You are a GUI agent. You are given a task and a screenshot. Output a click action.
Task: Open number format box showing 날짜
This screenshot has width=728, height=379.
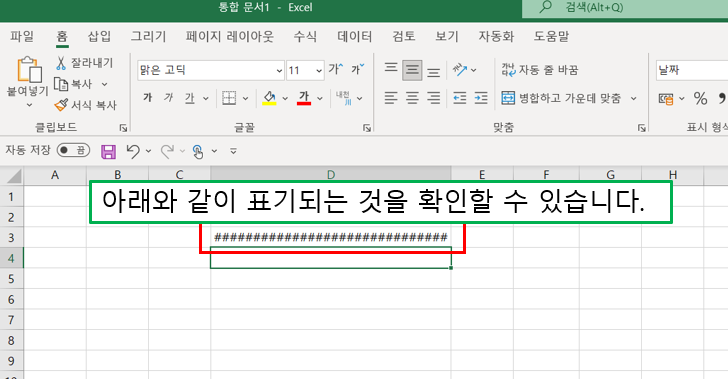(x=692, y=70)
